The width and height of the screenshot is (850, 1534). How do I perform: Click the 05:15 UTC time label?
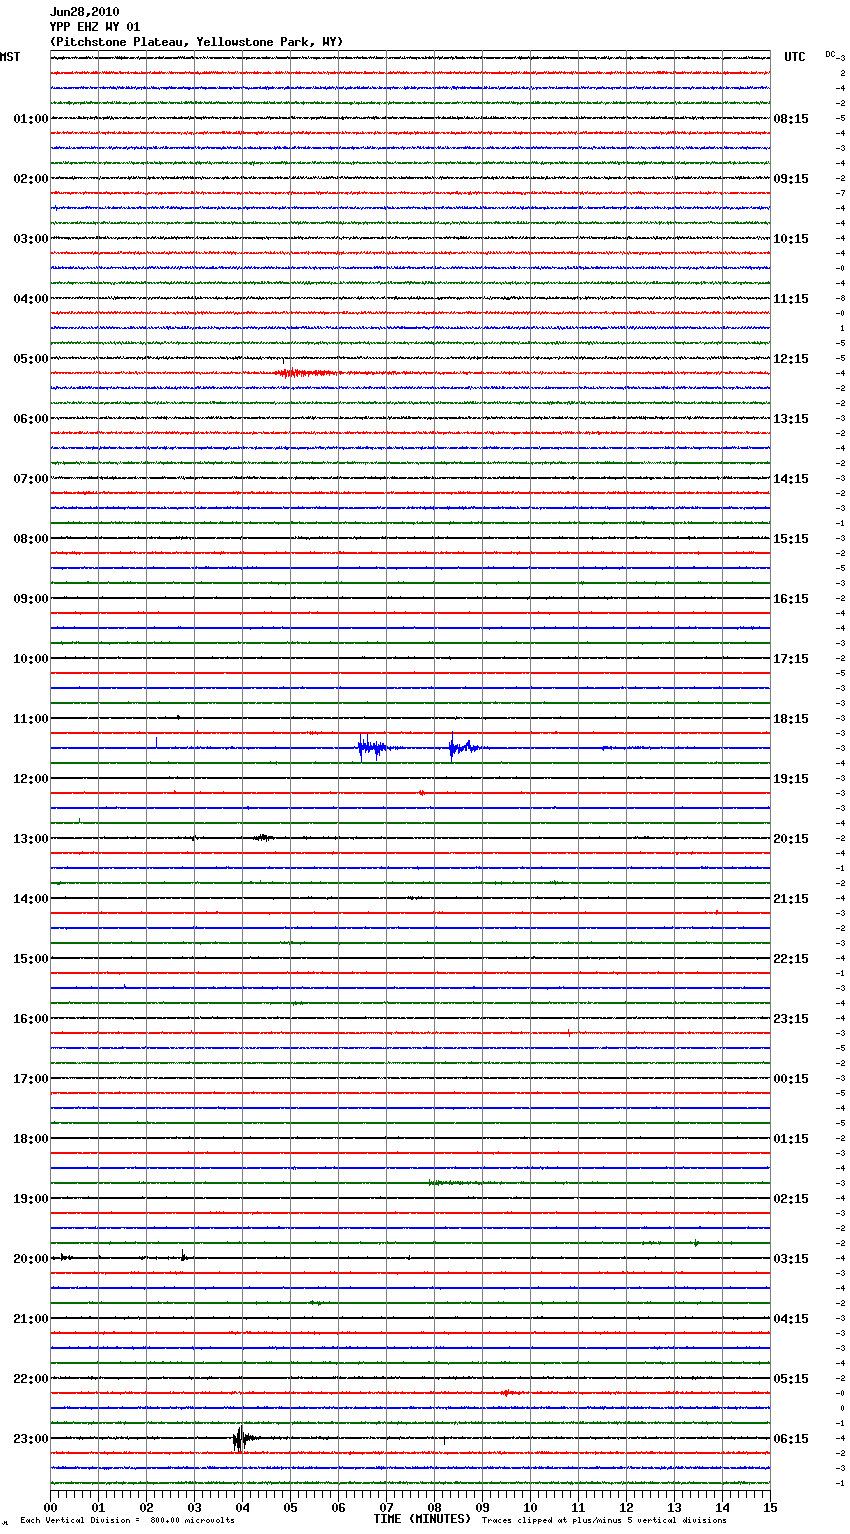click(791, 1379)
